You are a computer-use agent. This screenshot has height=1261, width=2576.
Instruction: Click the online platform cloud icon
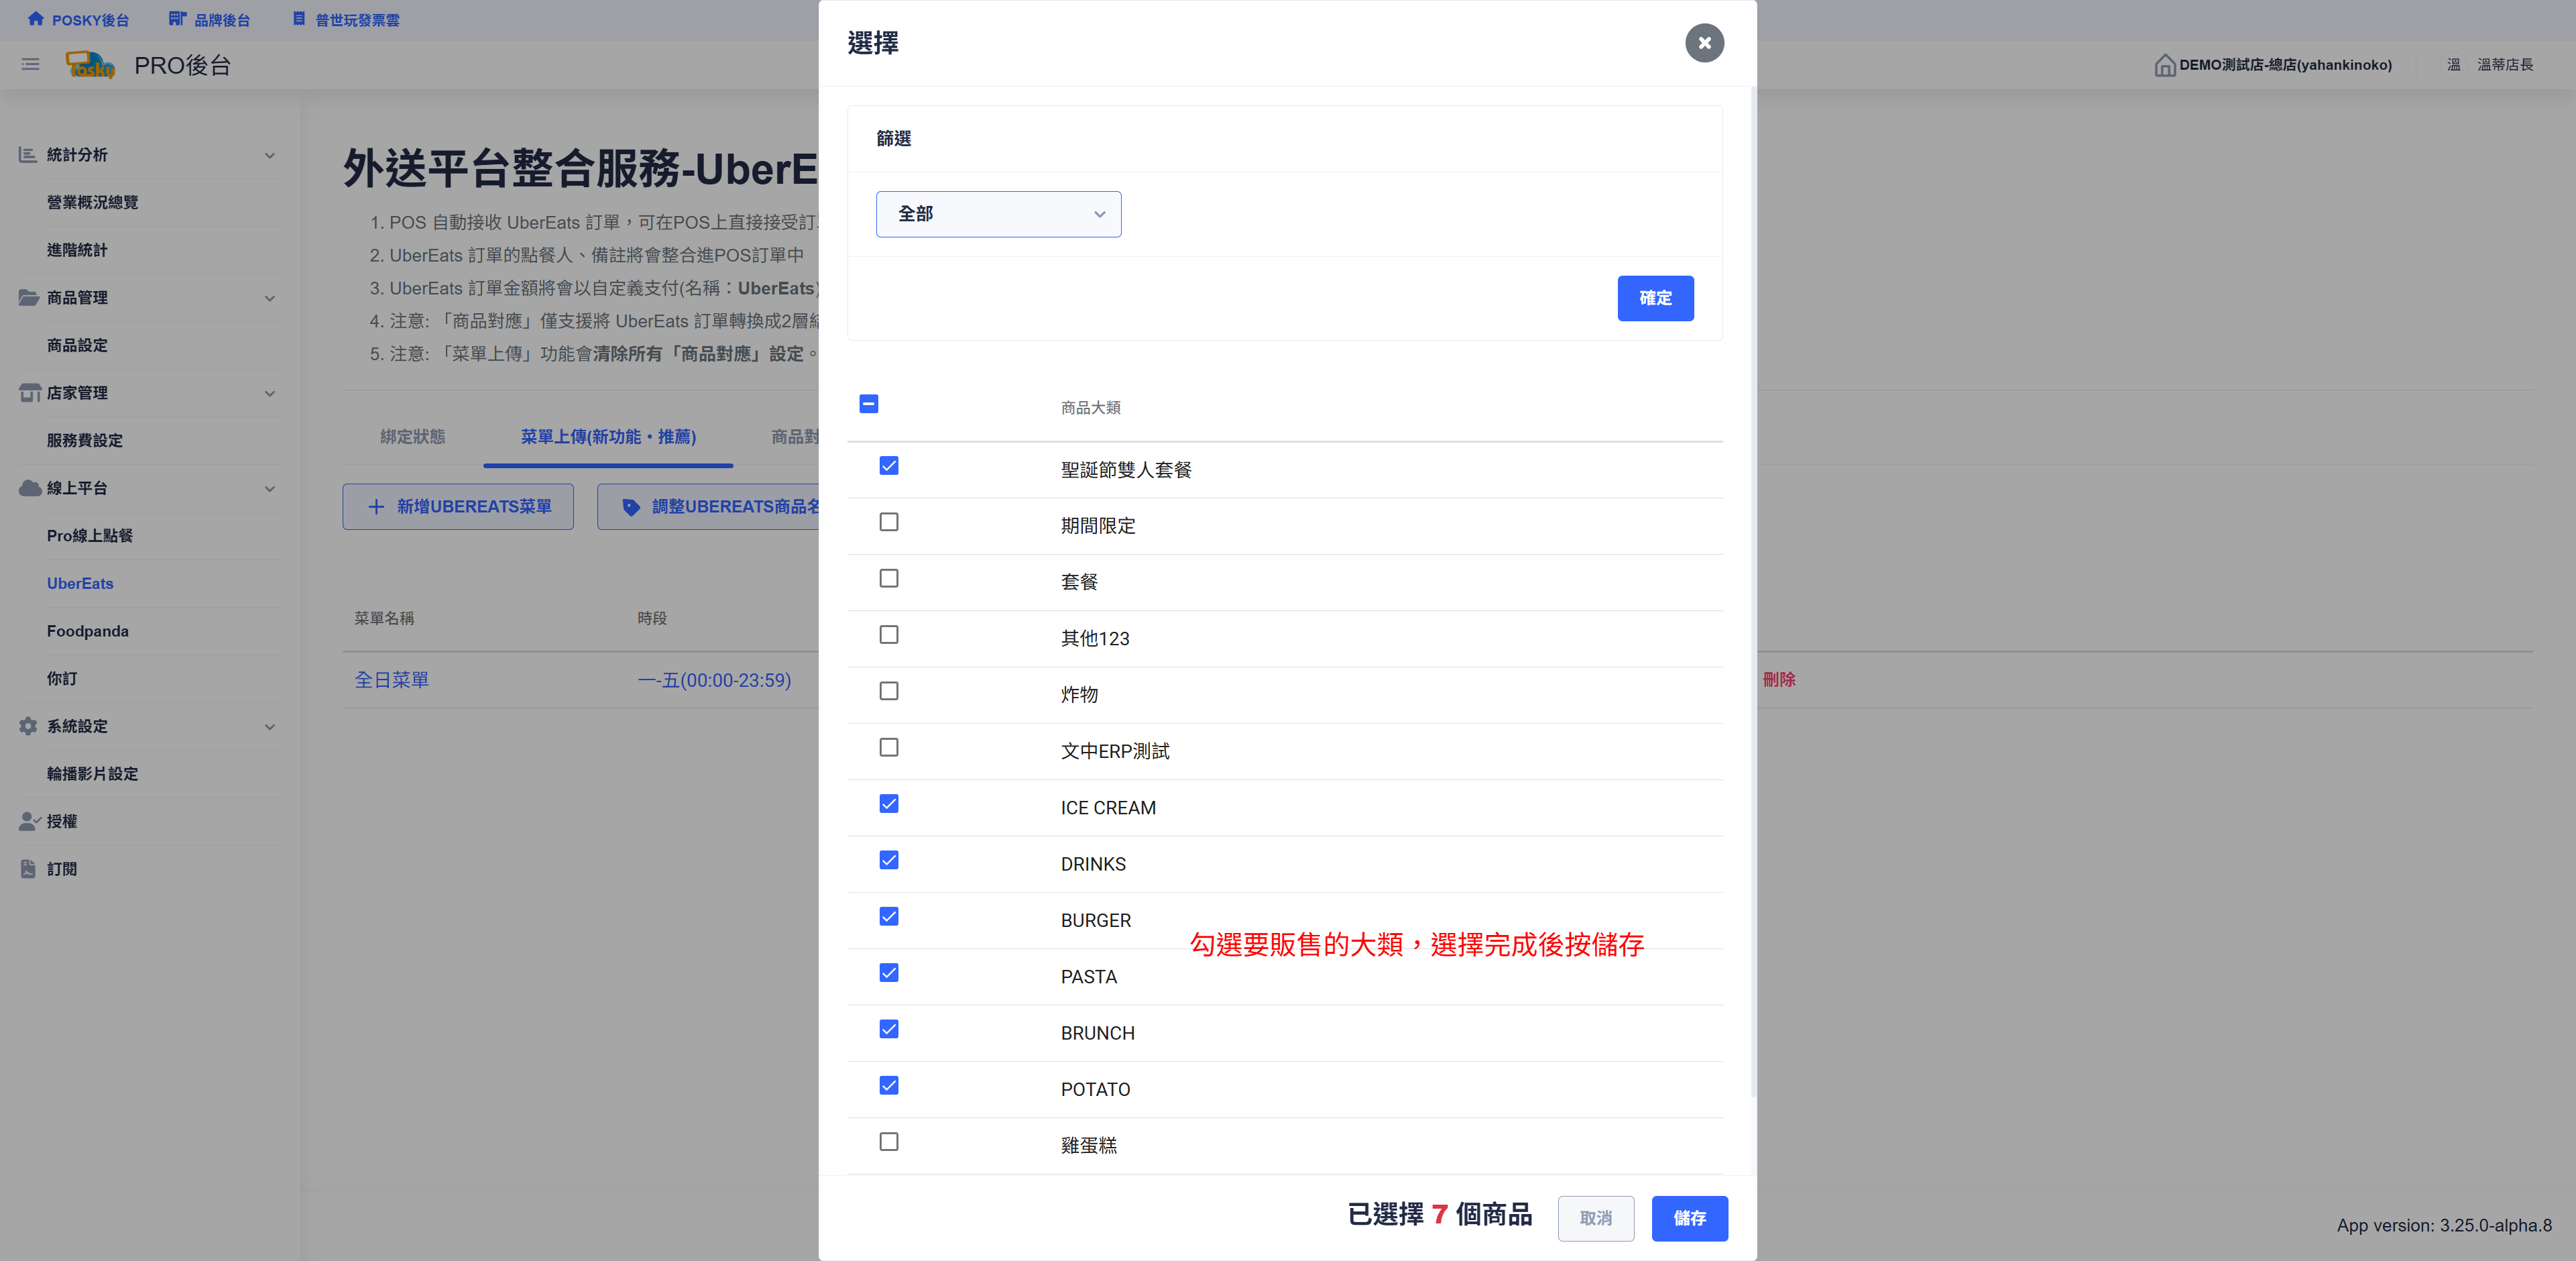[x=29, y=488]
